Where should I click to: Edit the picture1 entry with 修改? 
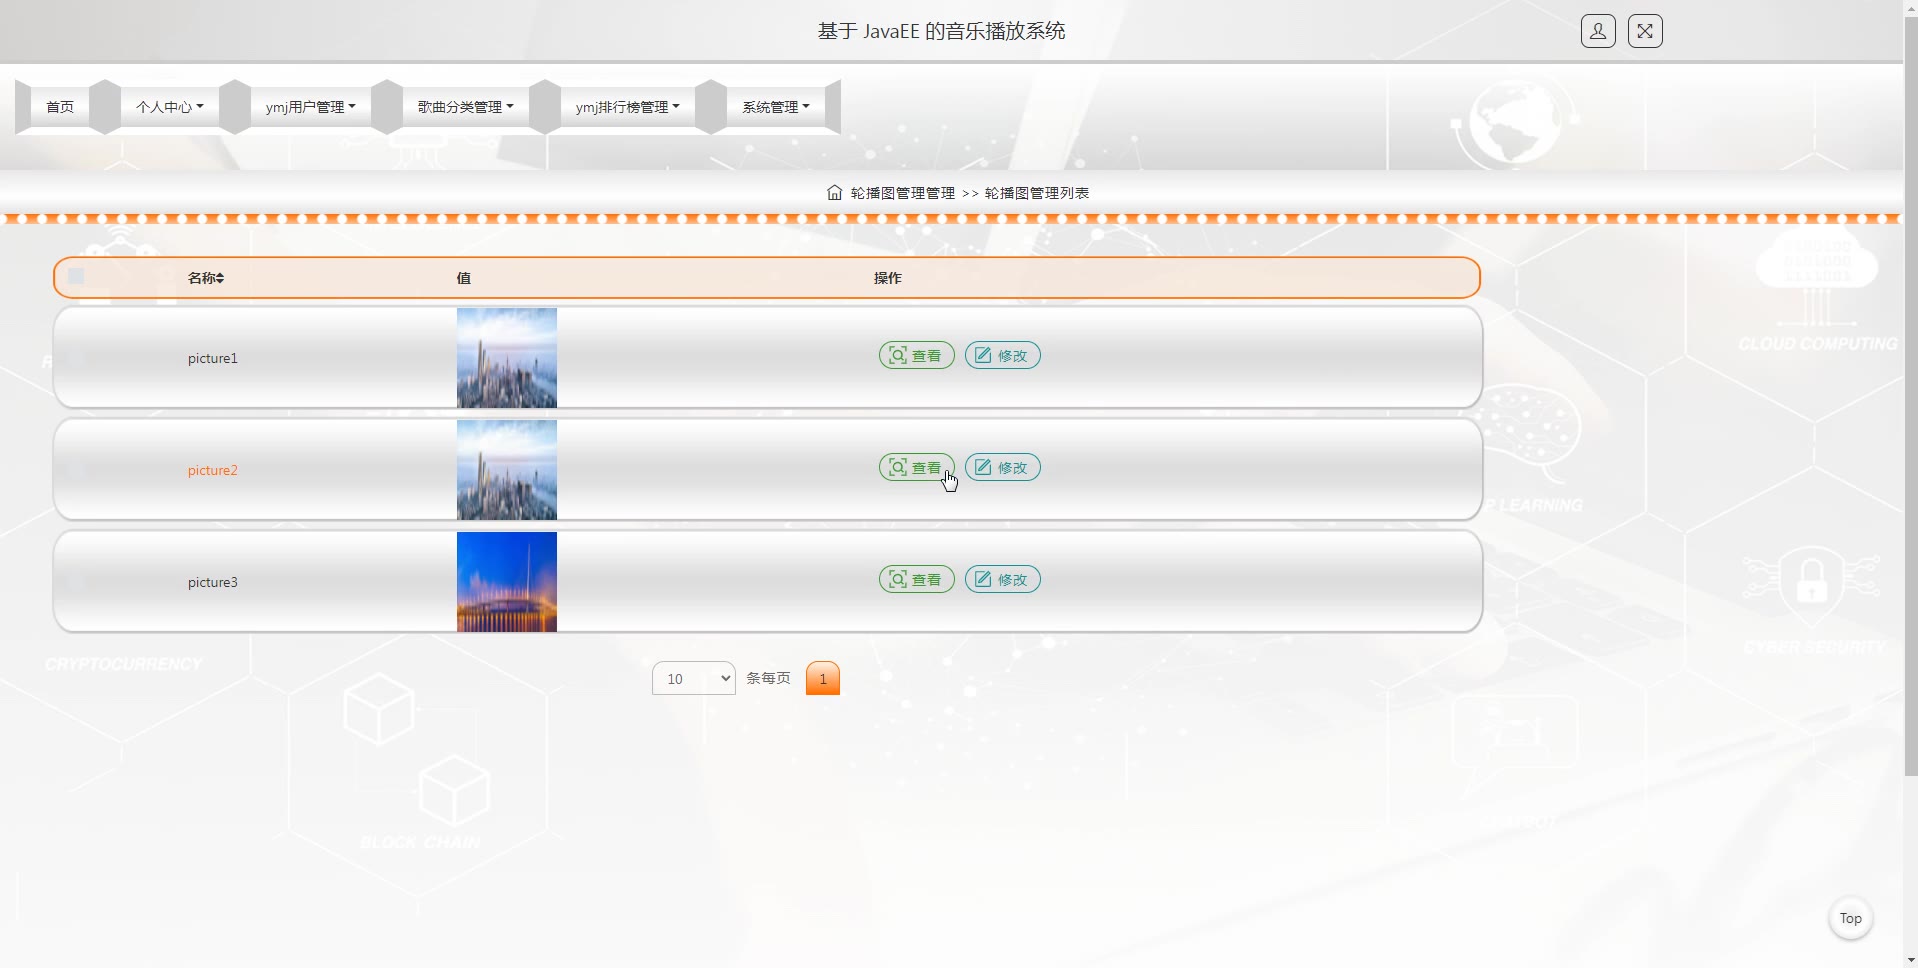1003,355
